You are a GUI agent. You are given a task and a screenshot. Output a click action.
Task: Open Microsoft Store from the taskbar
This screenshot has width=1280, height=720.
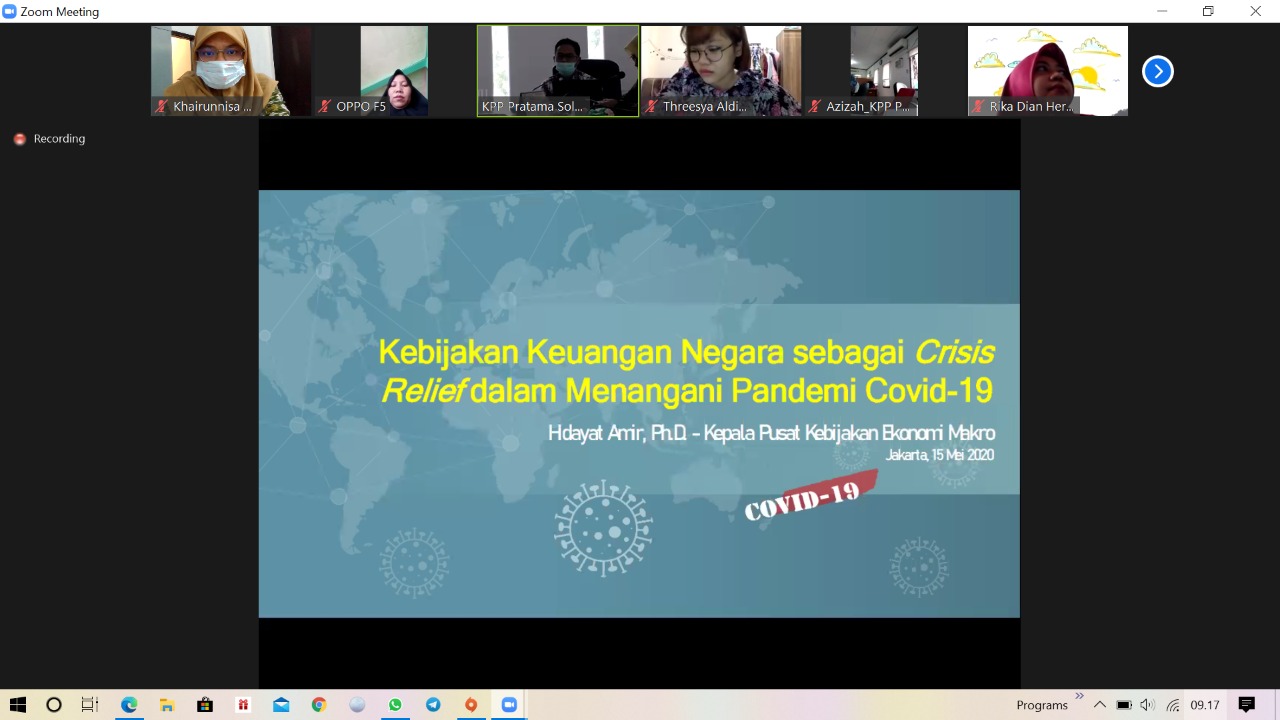pos(205,705)
